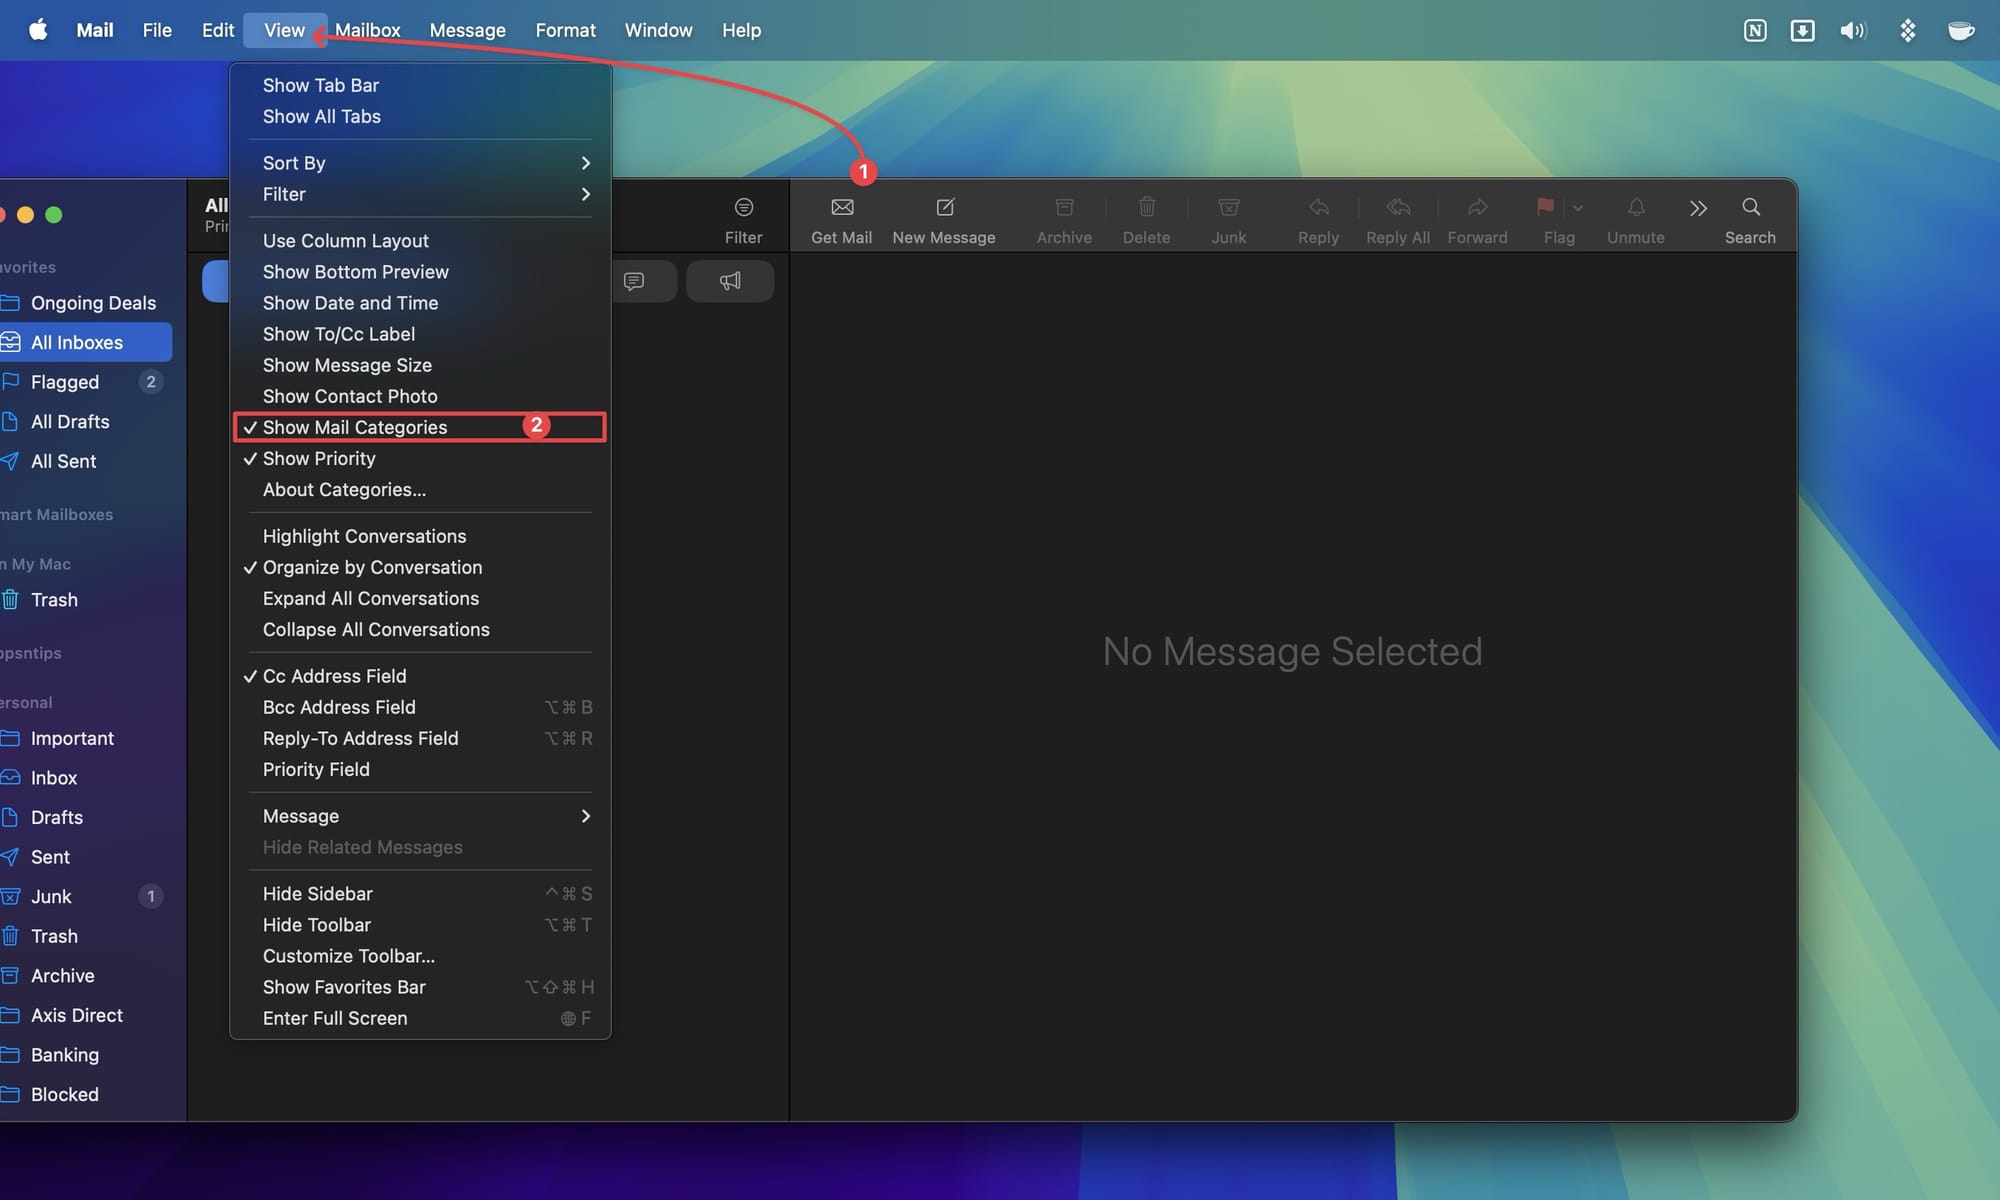Toggle Organize by Conversation
2000x1200 pixels.
coord(372,567)
